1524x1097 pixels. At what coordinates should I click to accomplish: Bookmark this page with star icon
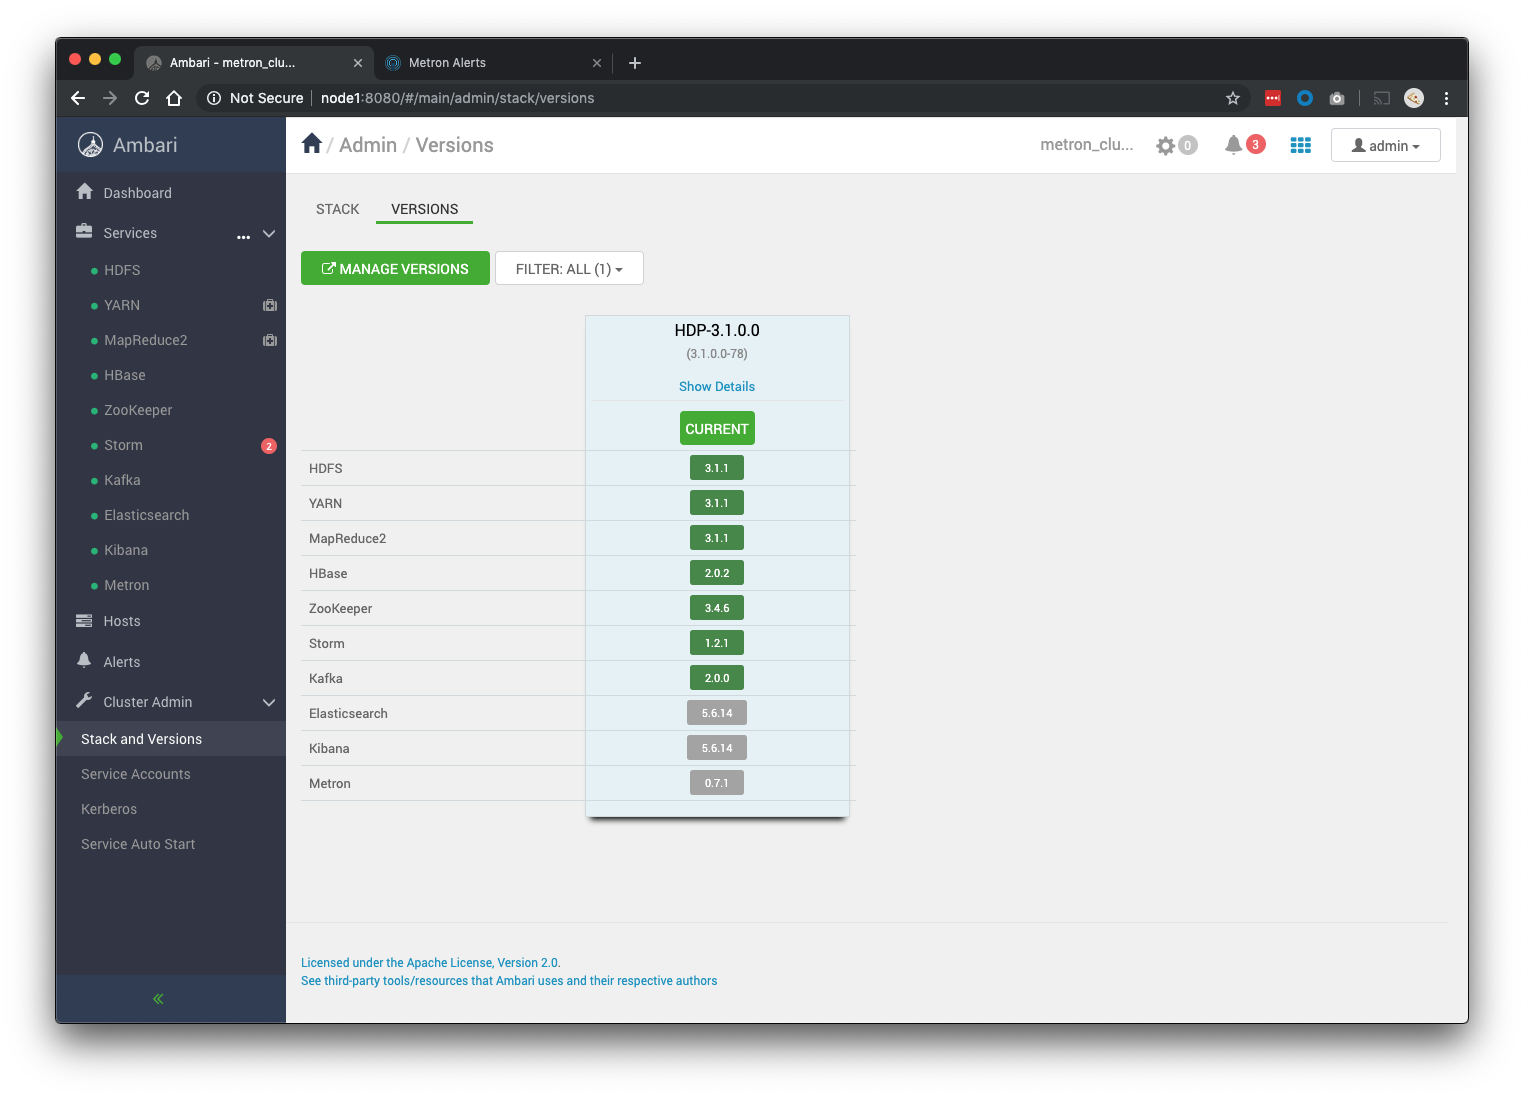tap(1233, 98)
